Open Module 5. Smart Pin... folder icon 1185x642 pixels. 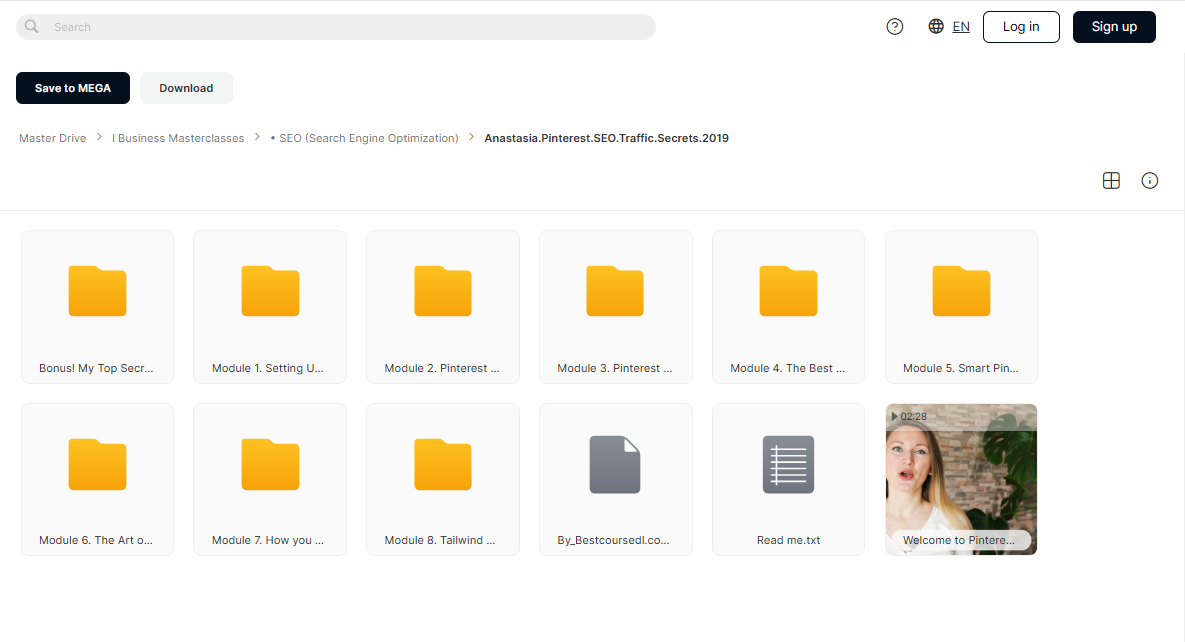(x=961, y=290)
